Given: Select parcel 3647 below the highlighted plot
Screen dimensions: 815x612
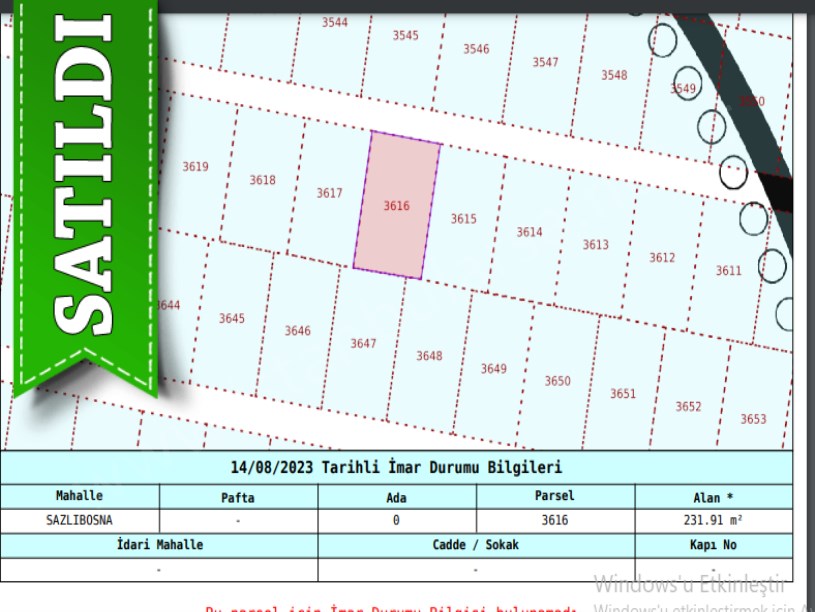Looking at the screenshot, I should pos(363,343).
